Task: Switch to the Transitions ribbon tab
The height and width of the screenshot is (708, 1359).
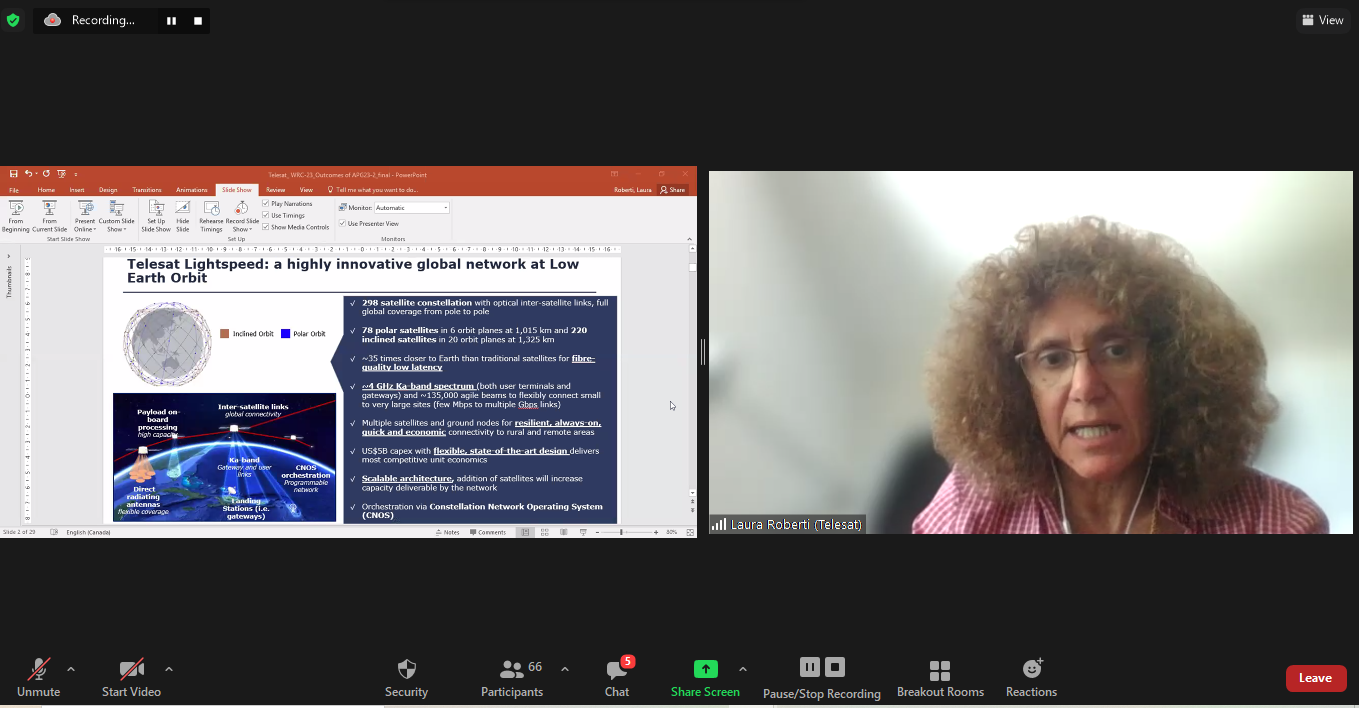Action: [x=147, y=190]
